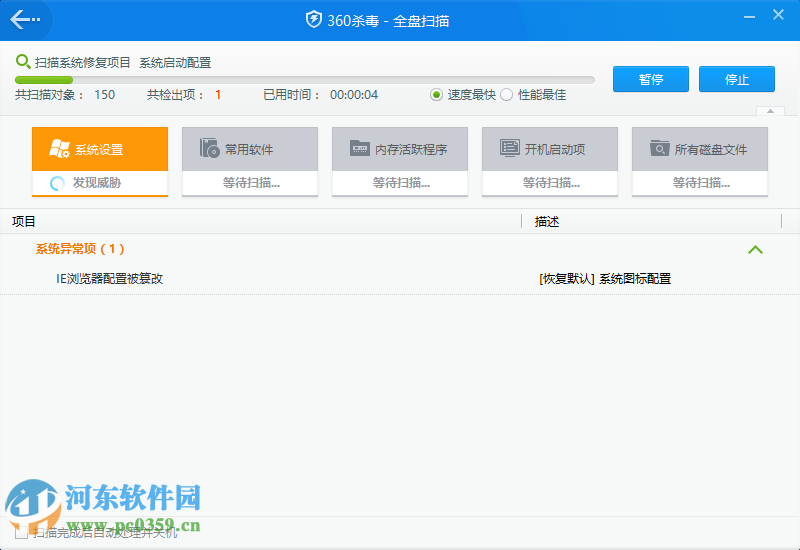This screenshot has width=800, height=550.
Task: Close the 360杀毒 window
Action: click(778, 15)
